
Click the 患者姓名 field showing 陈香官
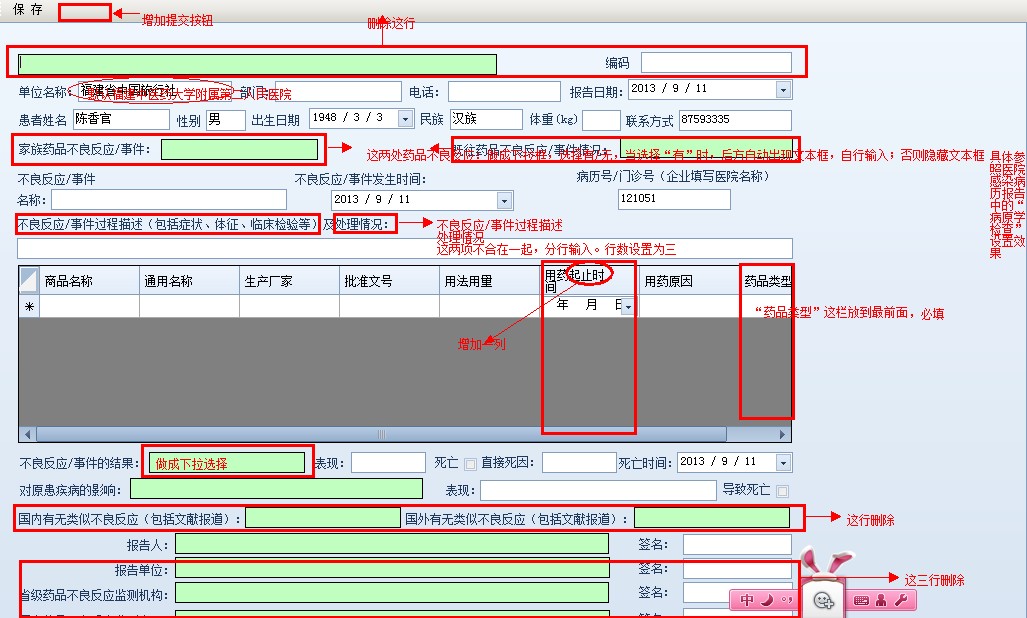pos(121,119)
